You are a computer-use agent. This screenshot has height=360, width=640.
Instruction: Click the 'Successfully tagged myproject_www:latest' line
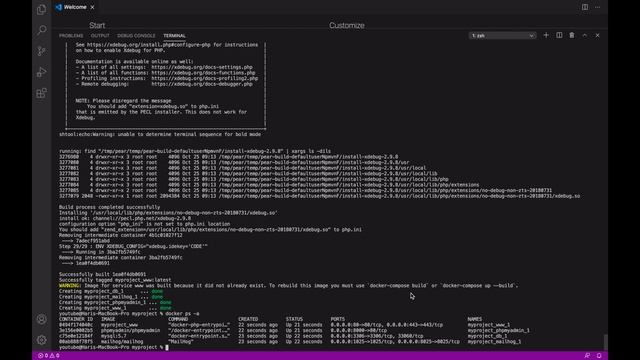pos(115,280)
